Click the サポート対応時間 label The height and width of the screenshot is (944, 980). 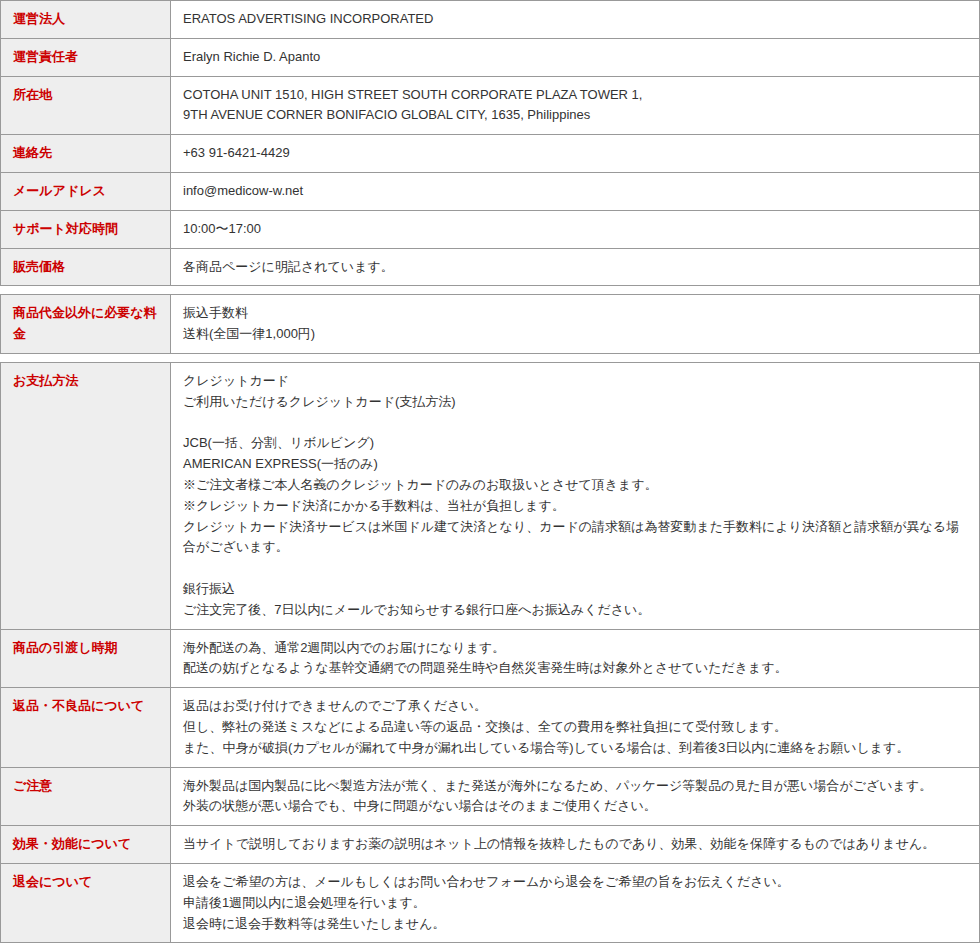65,229
